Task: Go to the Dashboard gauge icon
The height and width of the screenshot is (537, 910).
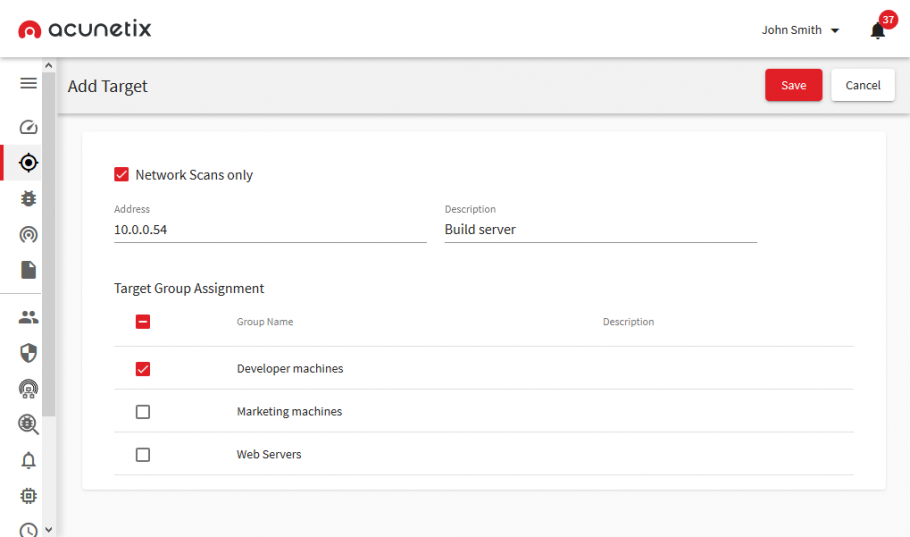Action: 28,127
